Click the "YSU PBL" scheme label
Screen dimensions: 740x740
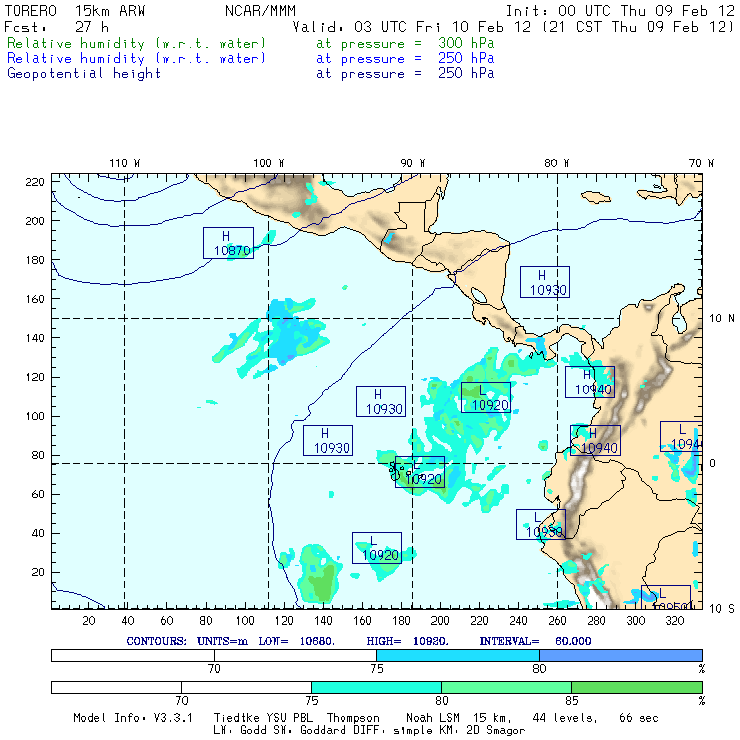288,718
